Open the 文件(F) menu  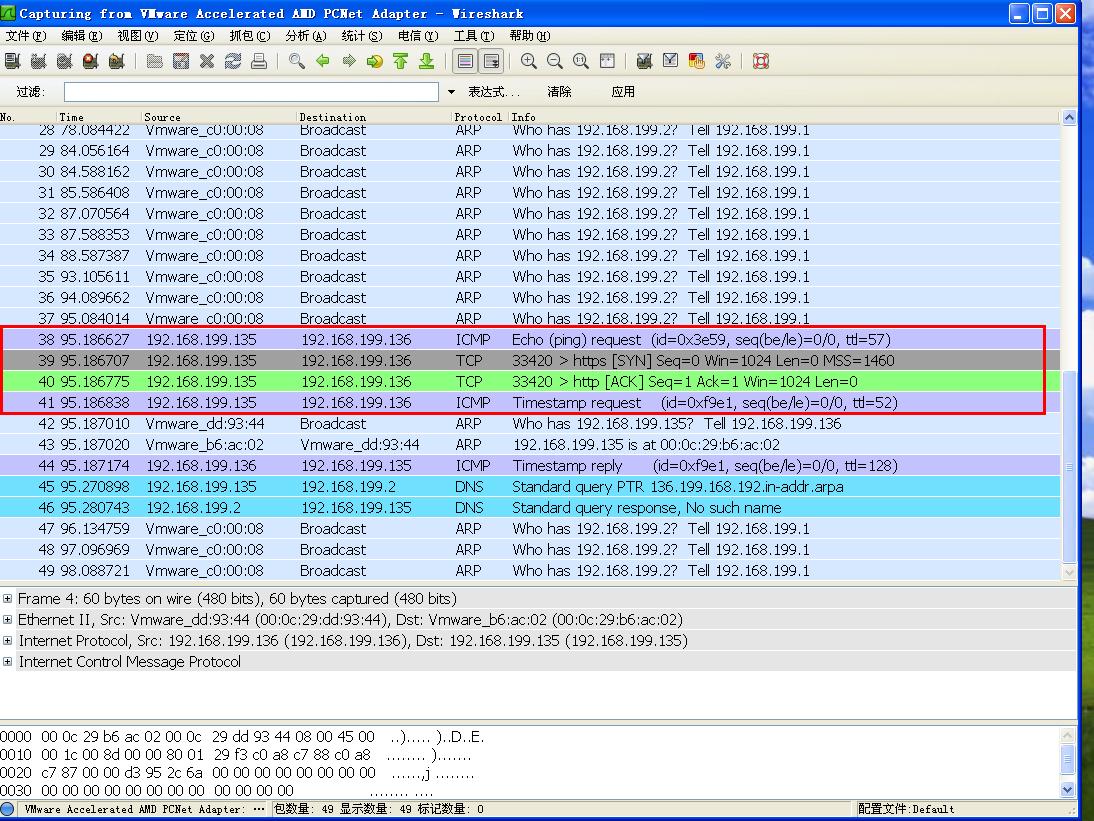click(x=26, y=36)
